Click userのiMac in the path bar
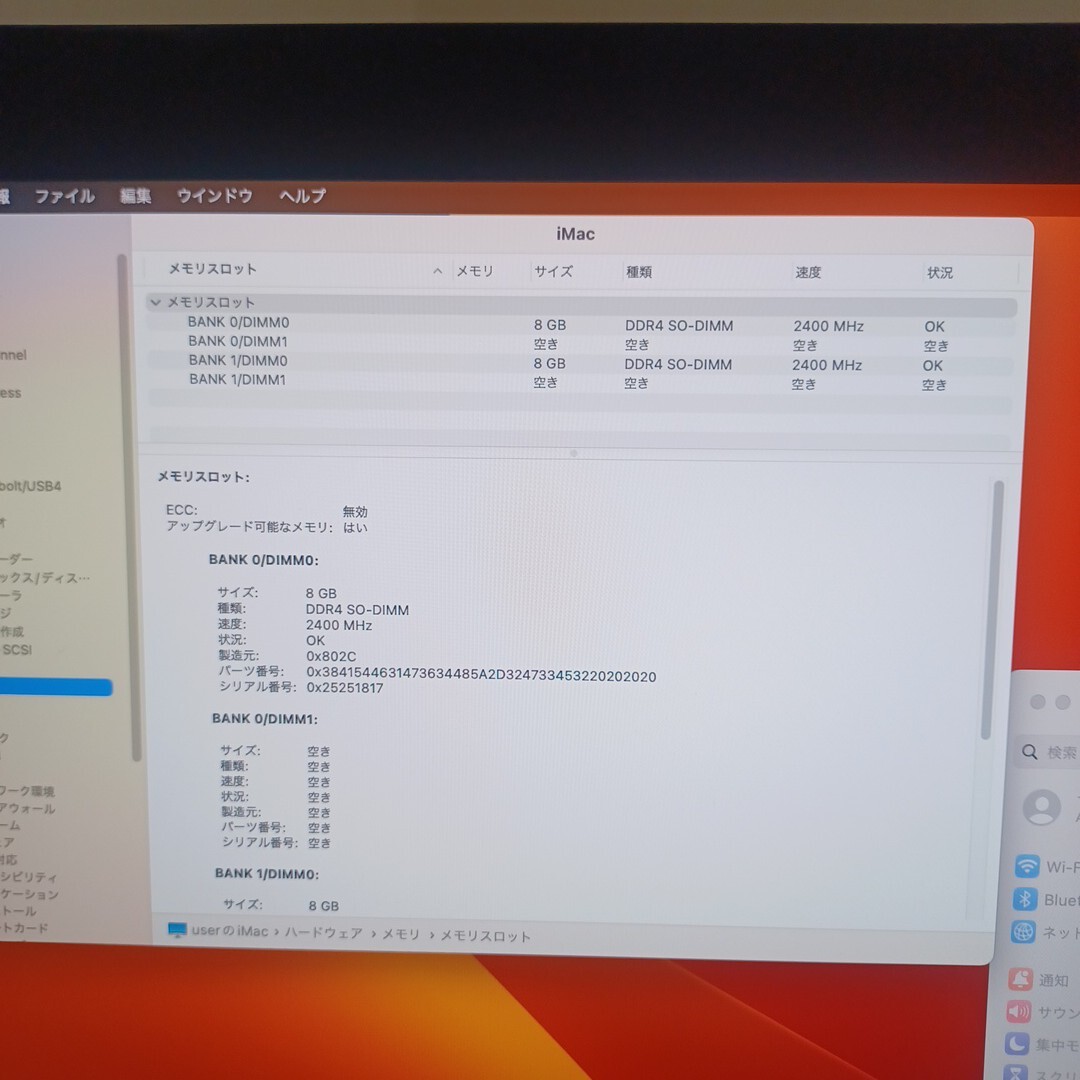The height and width of the screenshot is (1080, 1080). [x=229, y=931]
